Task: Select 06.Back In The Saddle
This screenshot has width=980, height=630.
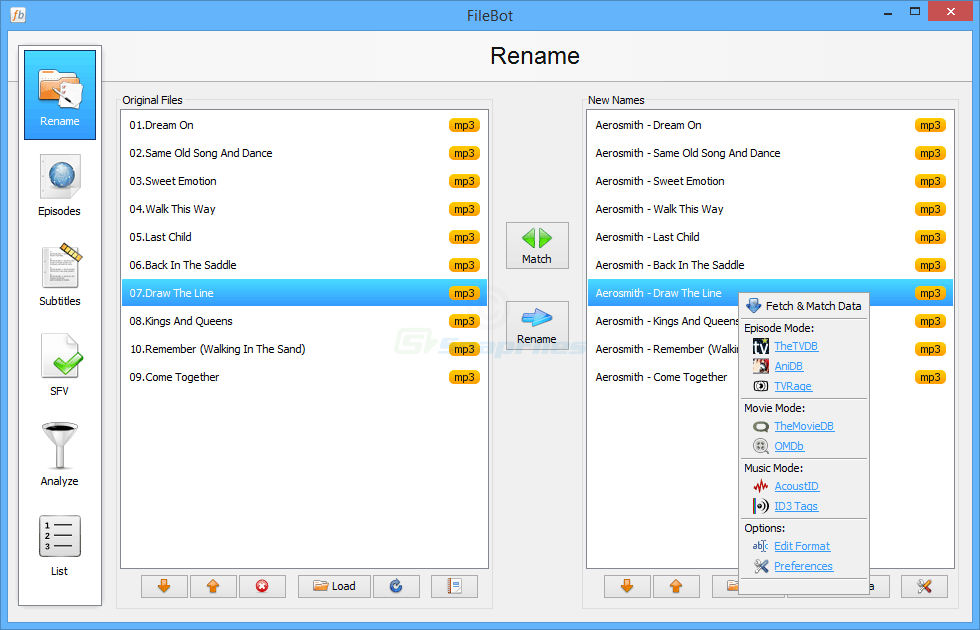Action: coord(304,265)
